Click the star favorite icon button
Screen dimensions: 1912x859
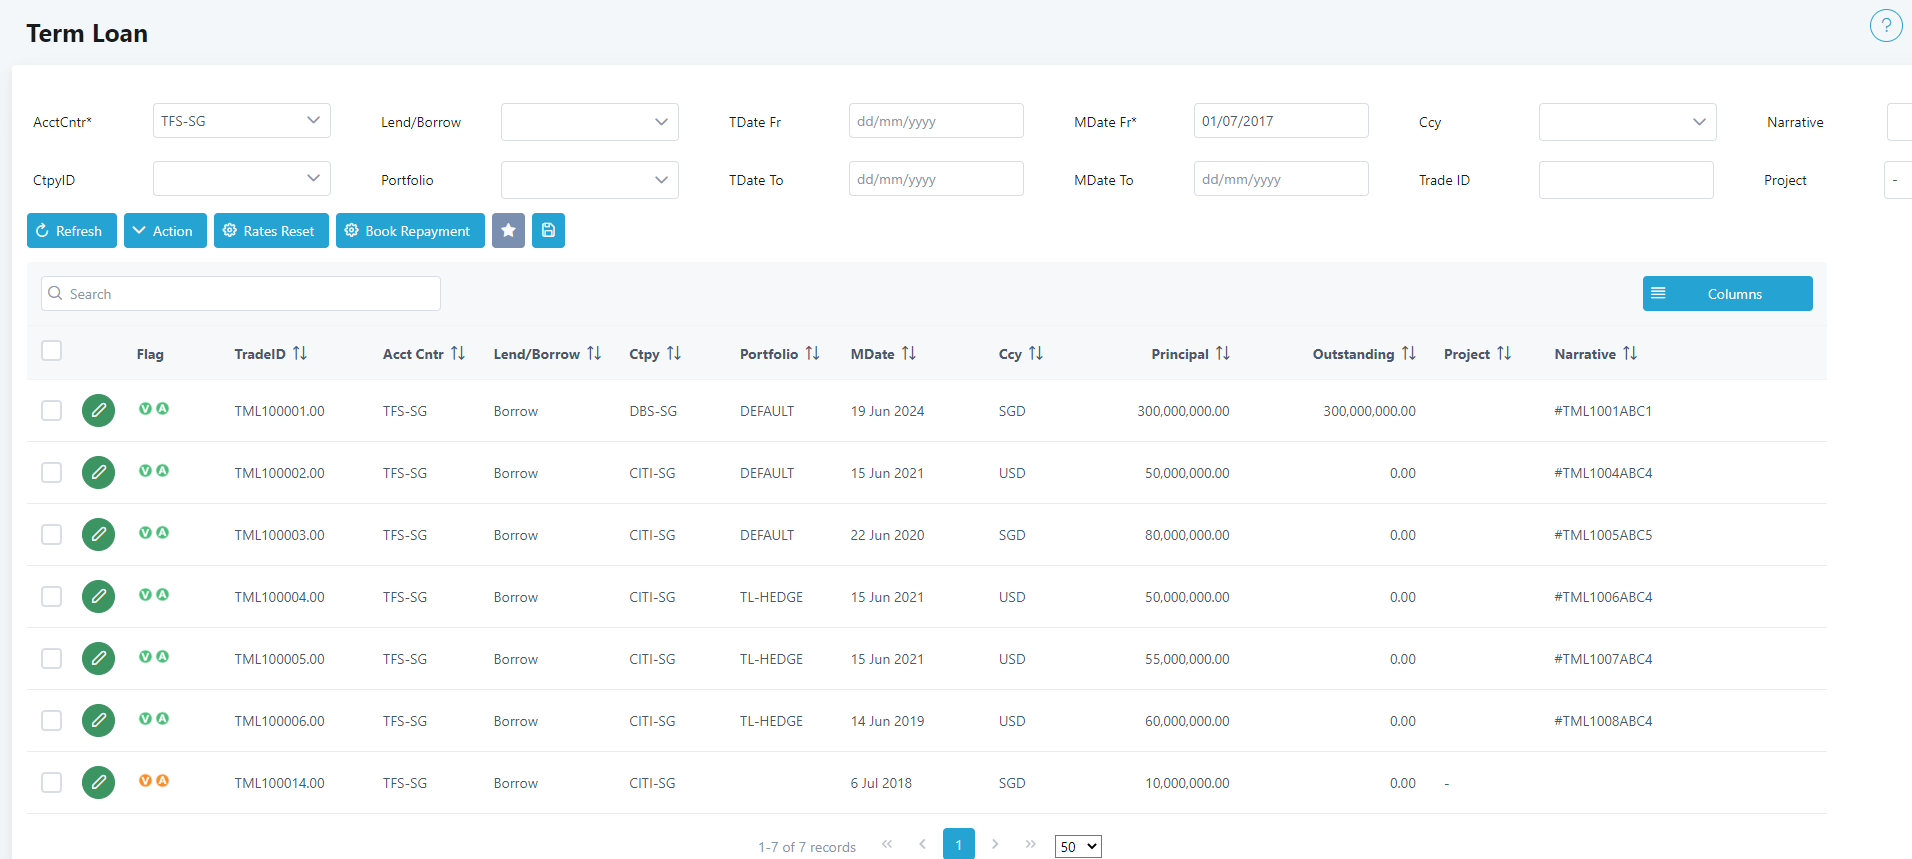coord(508,231)
